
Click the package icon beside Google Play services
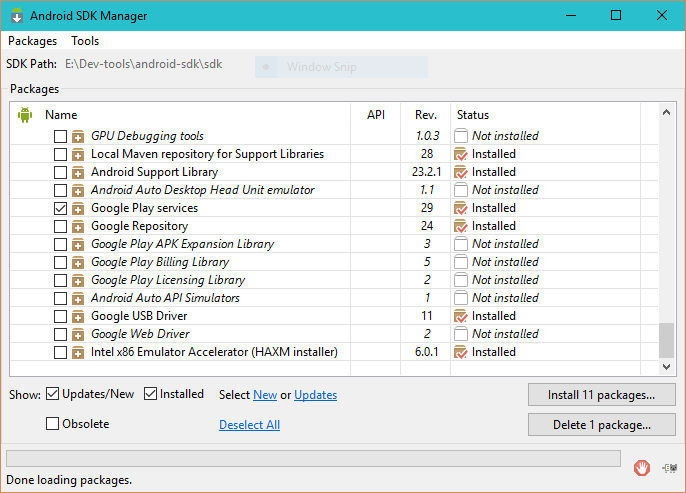point(78,208)
